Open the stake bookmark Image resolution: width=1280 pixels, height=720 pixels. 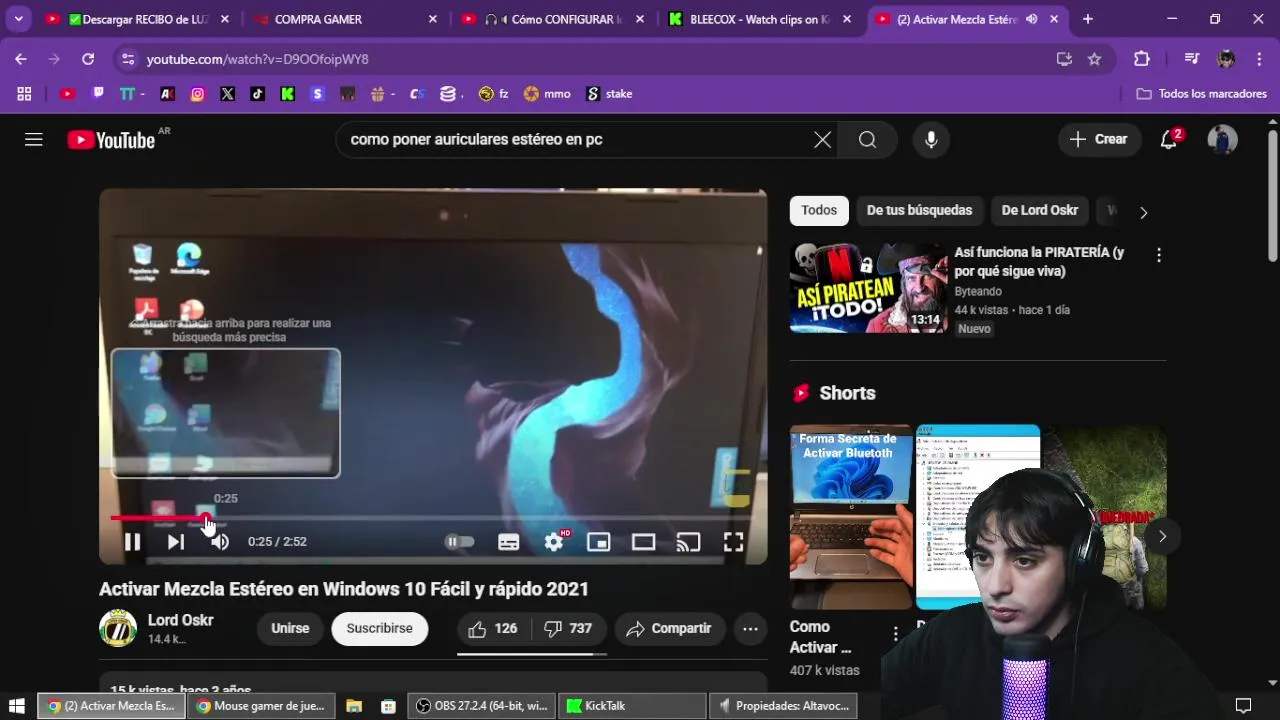coord(609,94)
